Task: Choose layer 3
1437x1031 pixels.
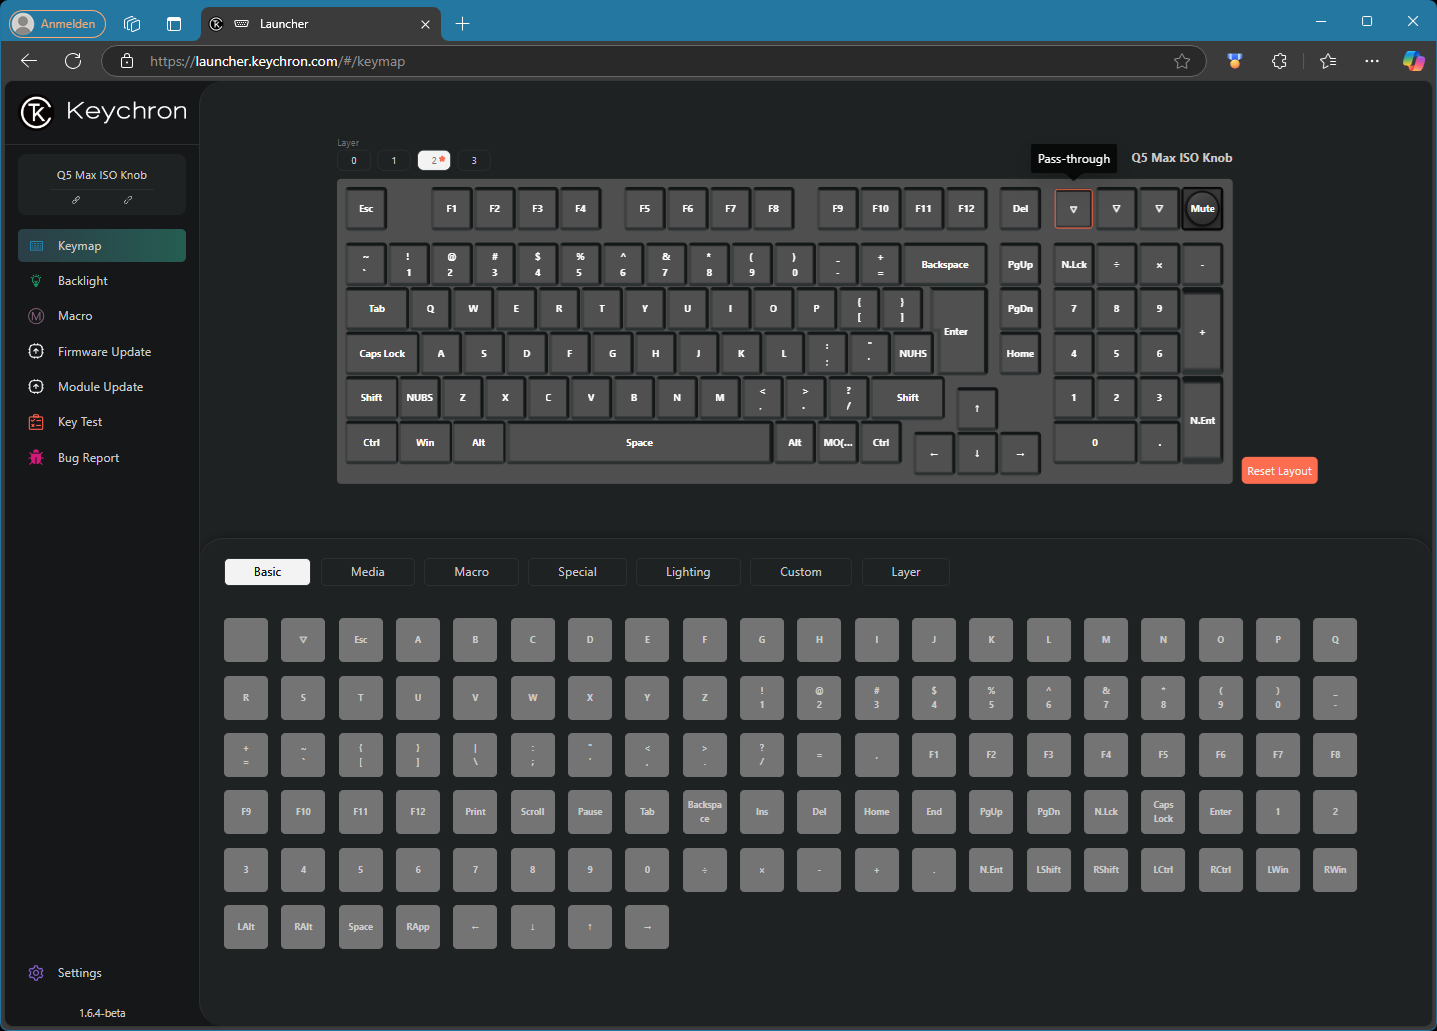Action: tap(474, 160)
